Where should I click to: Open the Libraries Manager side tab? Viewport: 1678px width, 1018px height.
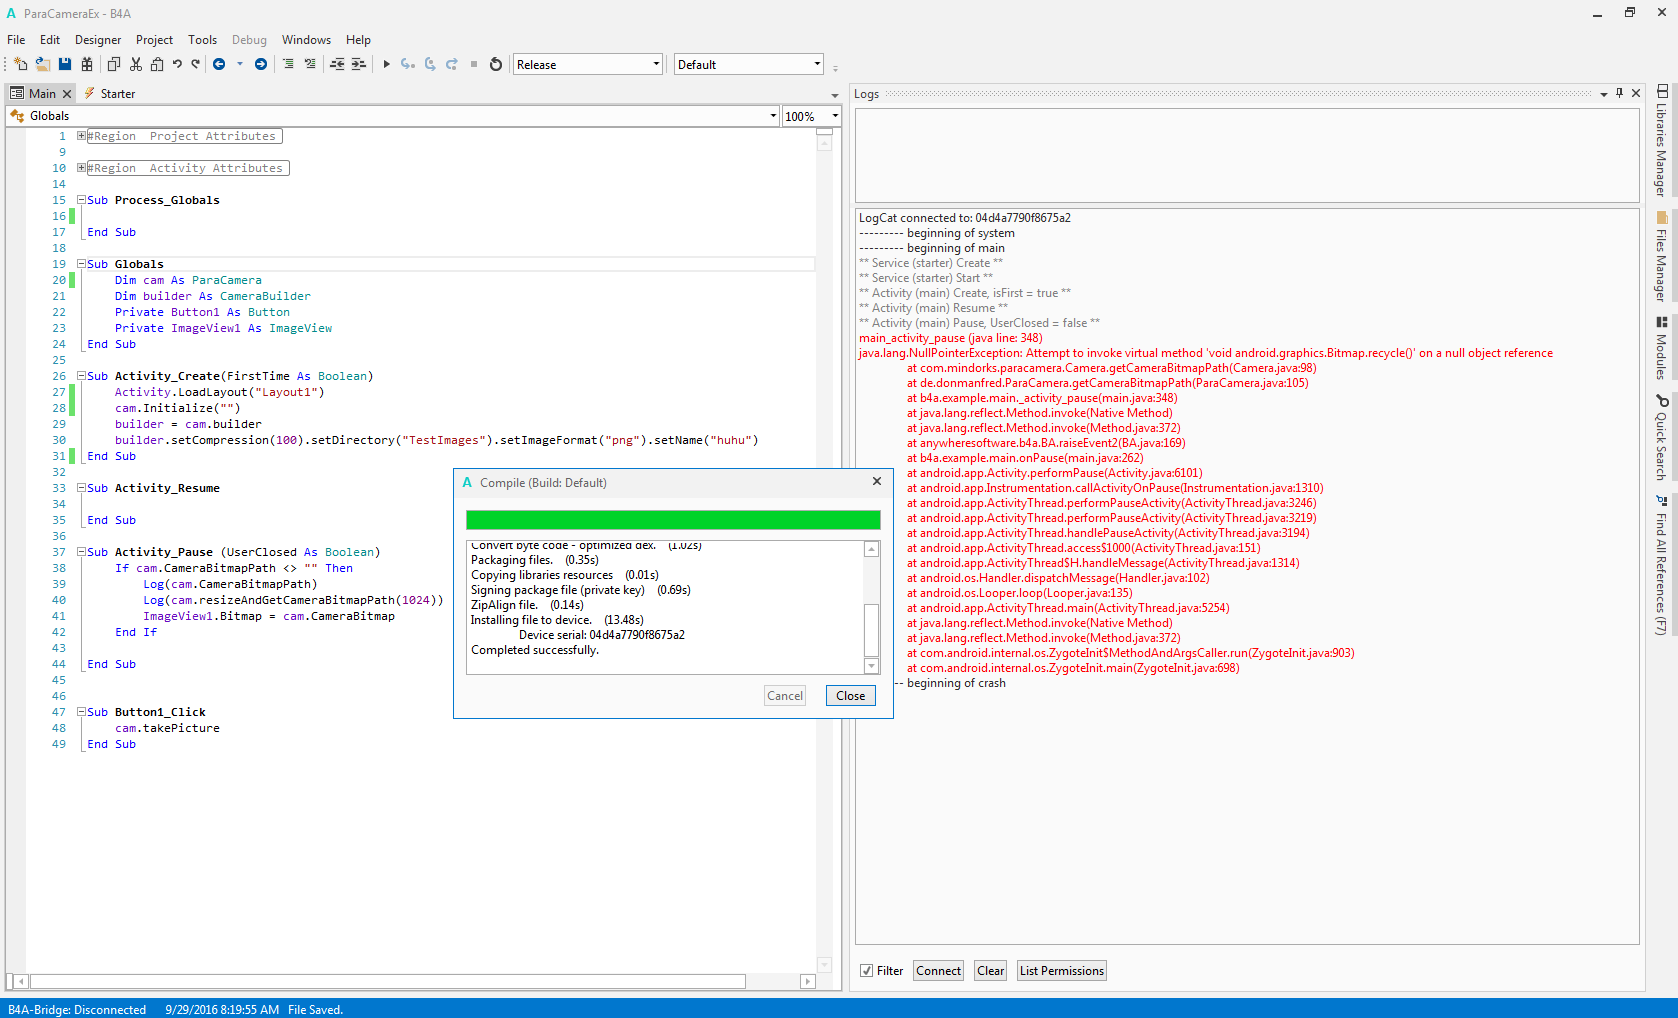[x=1661, y=140]
